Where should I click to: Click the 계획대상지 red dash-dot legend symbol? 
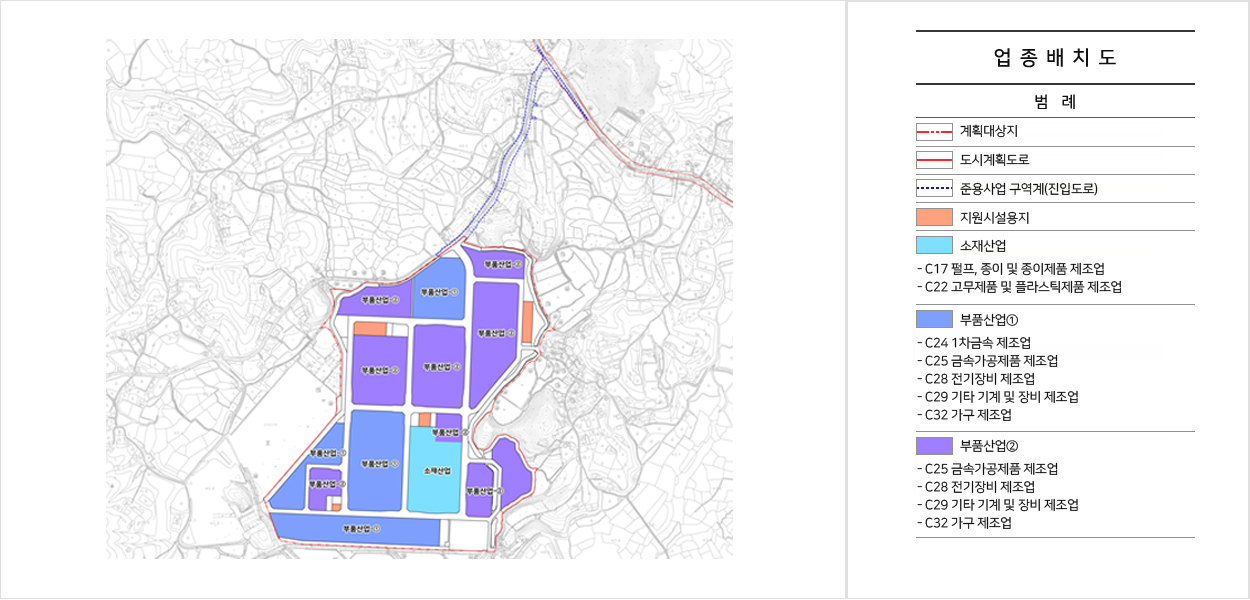pos(934,131)
